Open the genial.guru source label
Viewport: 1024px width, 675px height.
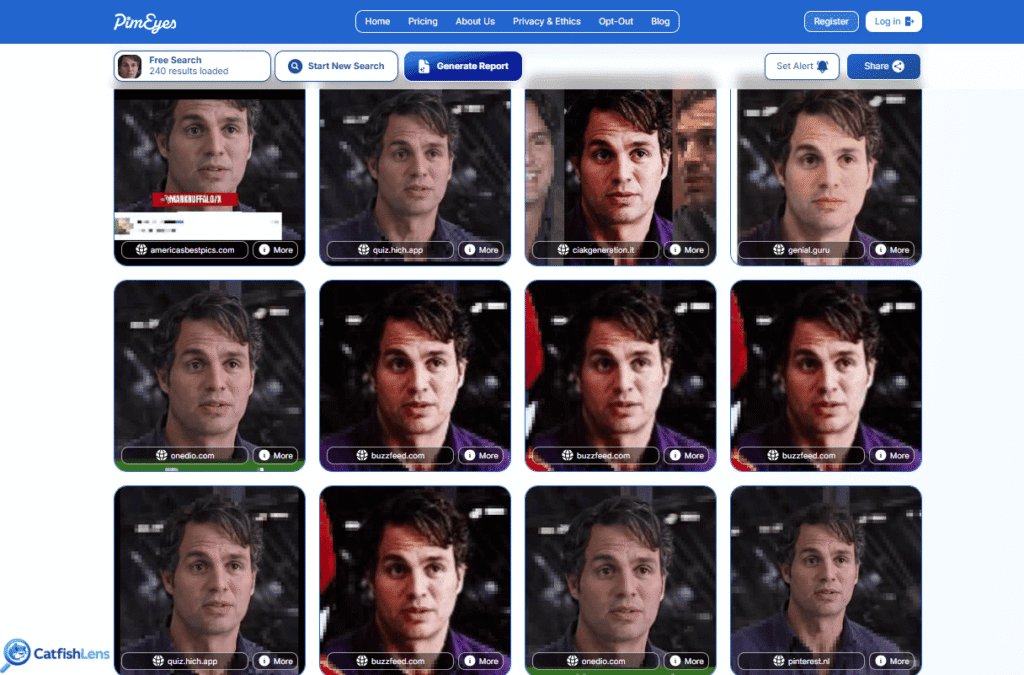coord(801,250)
